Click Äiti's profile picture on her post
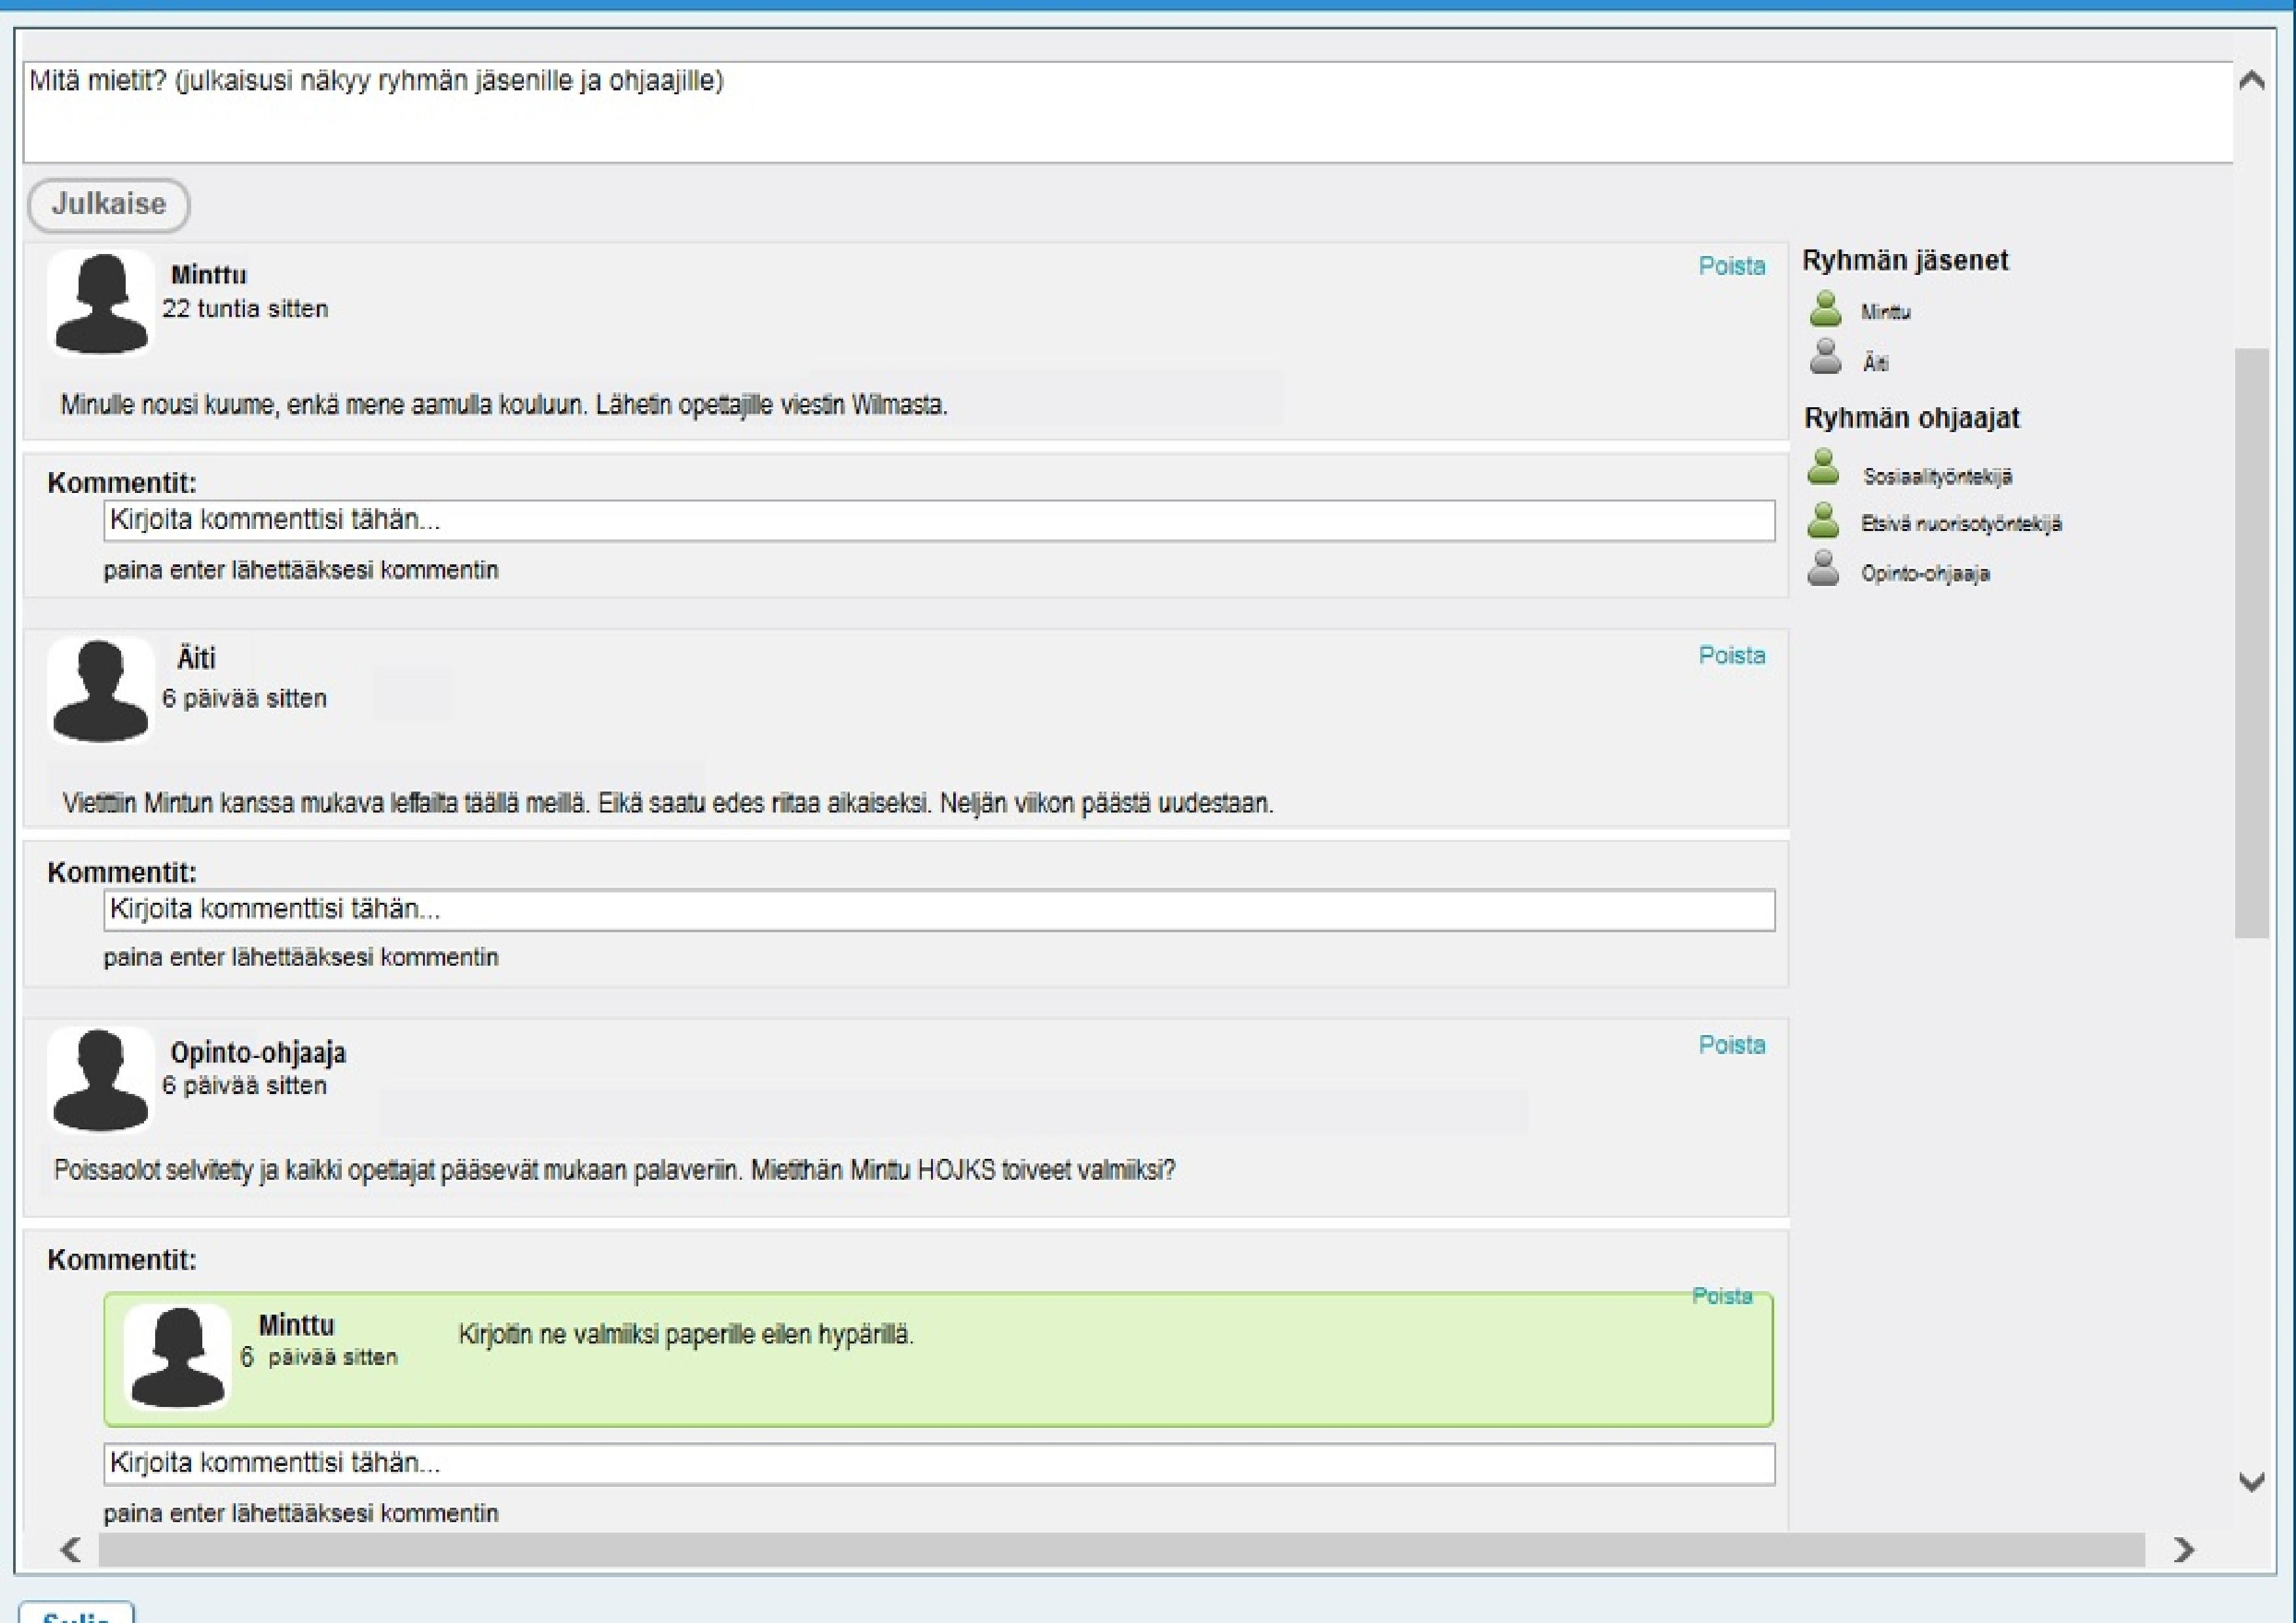Image resolution: width=2296 pixels, height=1623 pixels. [x=100, y=690]
